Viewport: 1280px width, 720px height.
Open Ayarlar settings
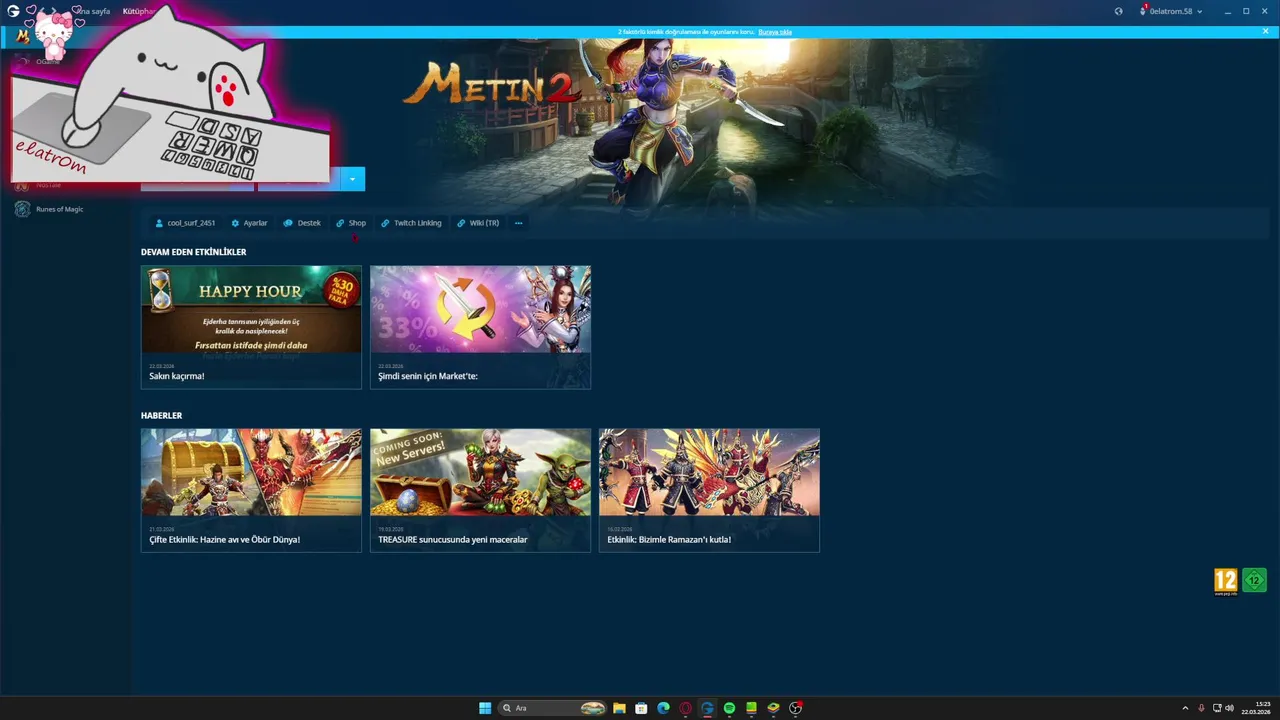[249, 223]
